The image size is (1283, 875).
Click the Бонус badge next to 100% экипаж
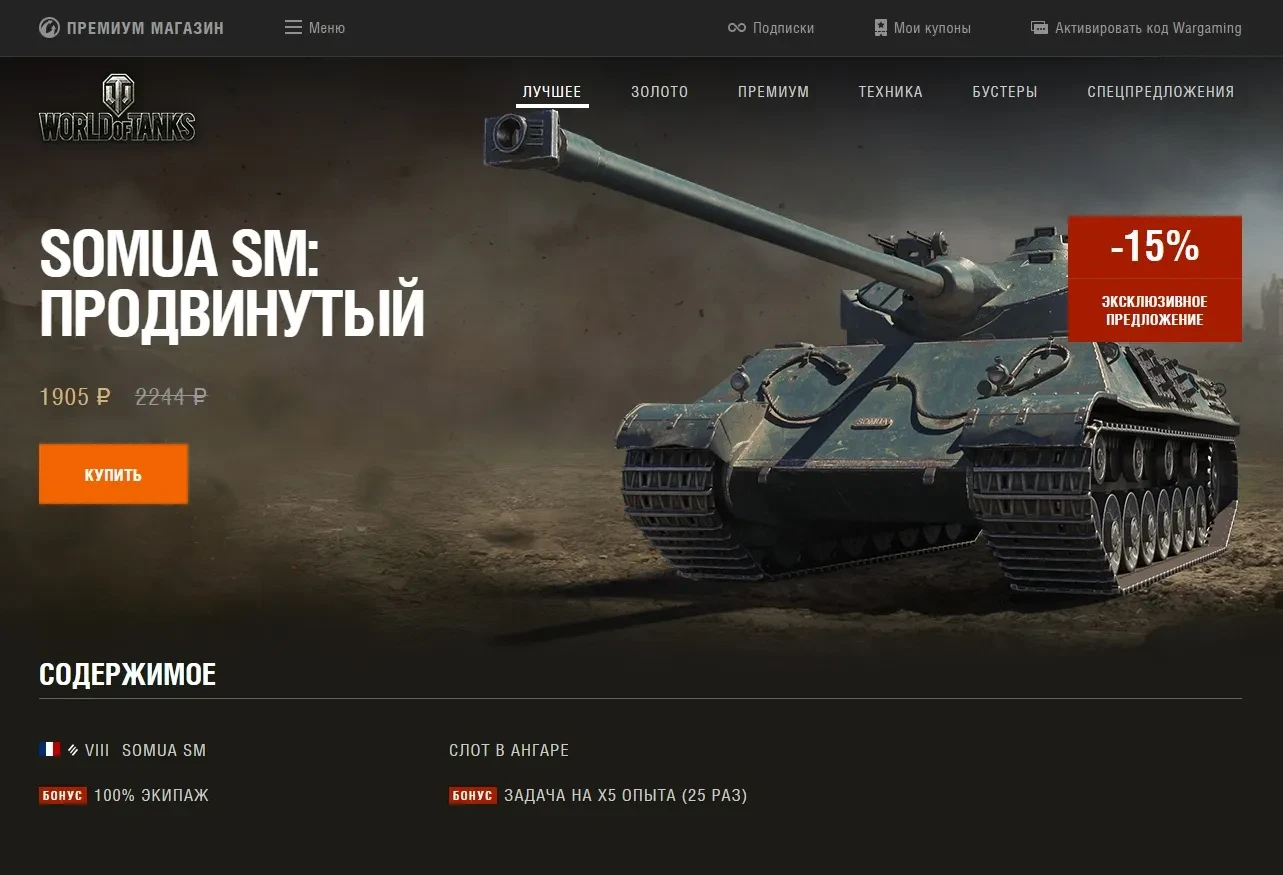pyautogui.click(x=63, y=796)
